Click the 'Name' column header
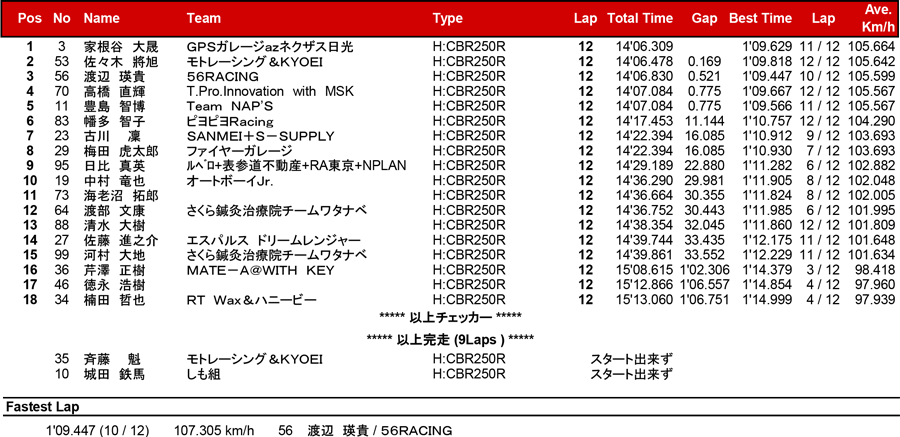Viewport: 900px width, 437px height. (102, 18)
